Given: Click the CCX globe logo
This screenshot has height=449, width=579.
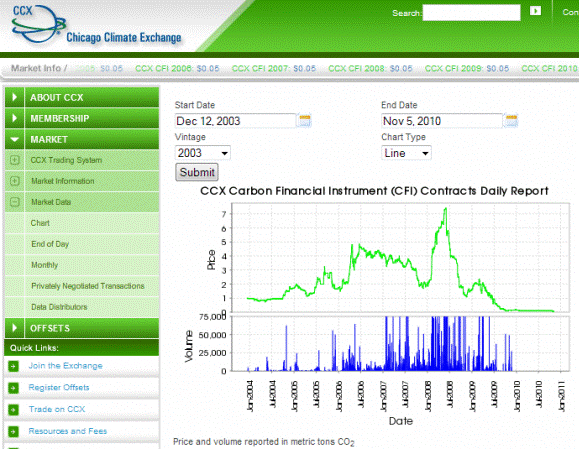Looking at the screenshot, I should [38, 23].
